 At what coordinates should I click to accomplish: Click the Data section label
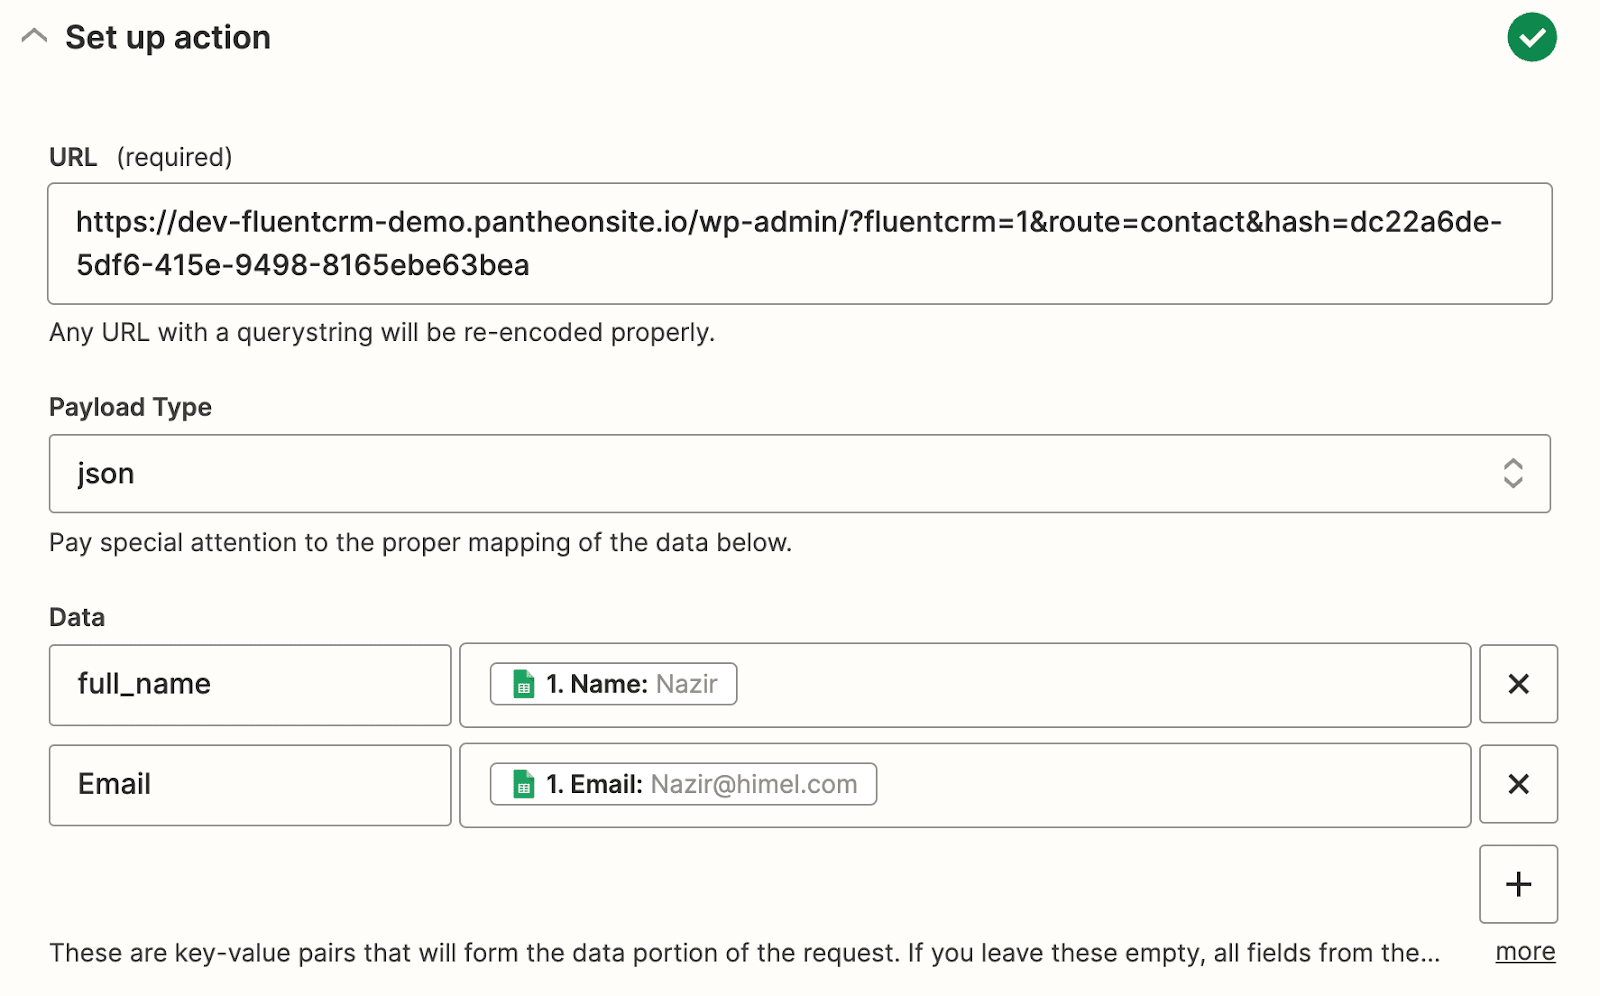[77, 617]
